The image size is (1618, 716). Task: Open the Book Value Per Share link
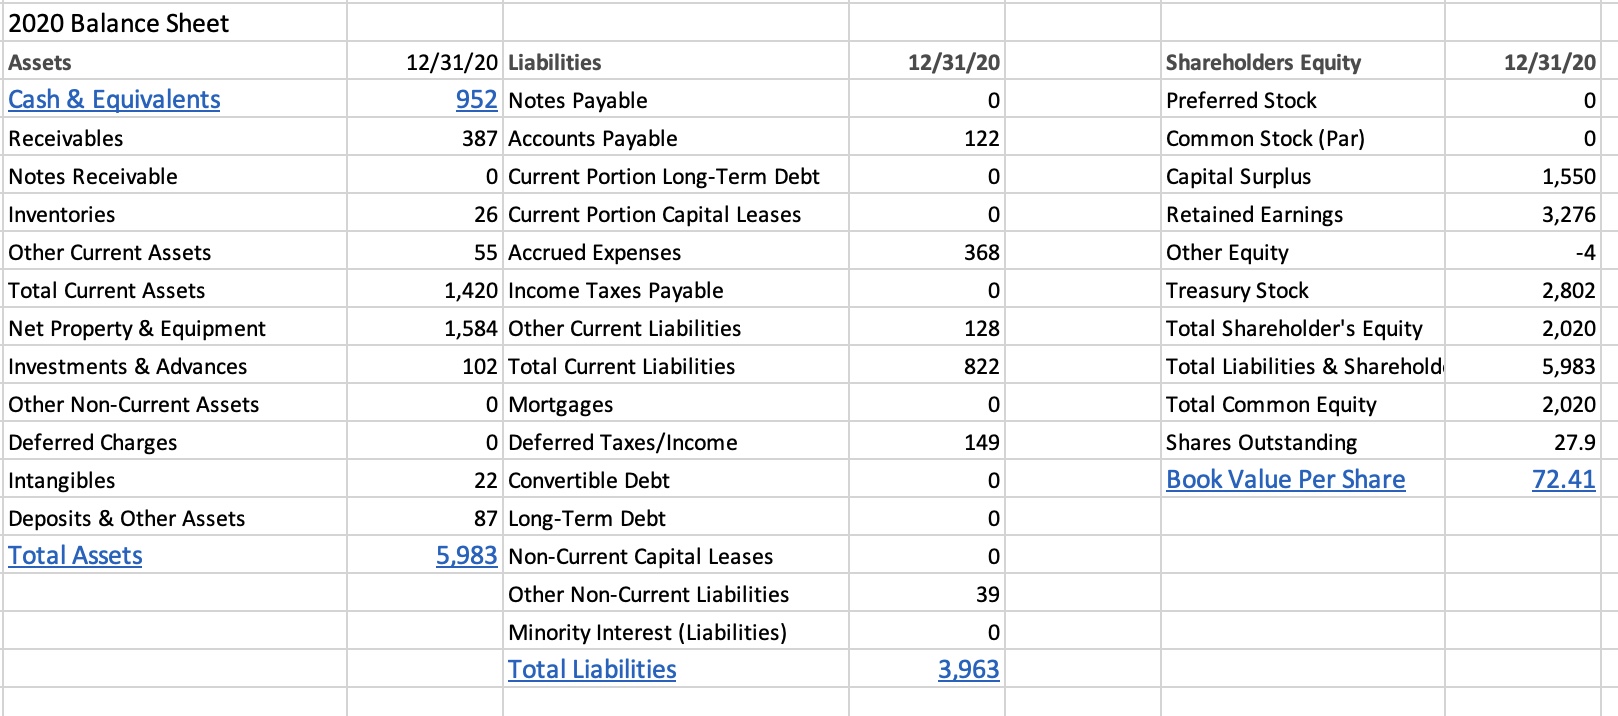pyautogui.click(x=1285, y=480)
